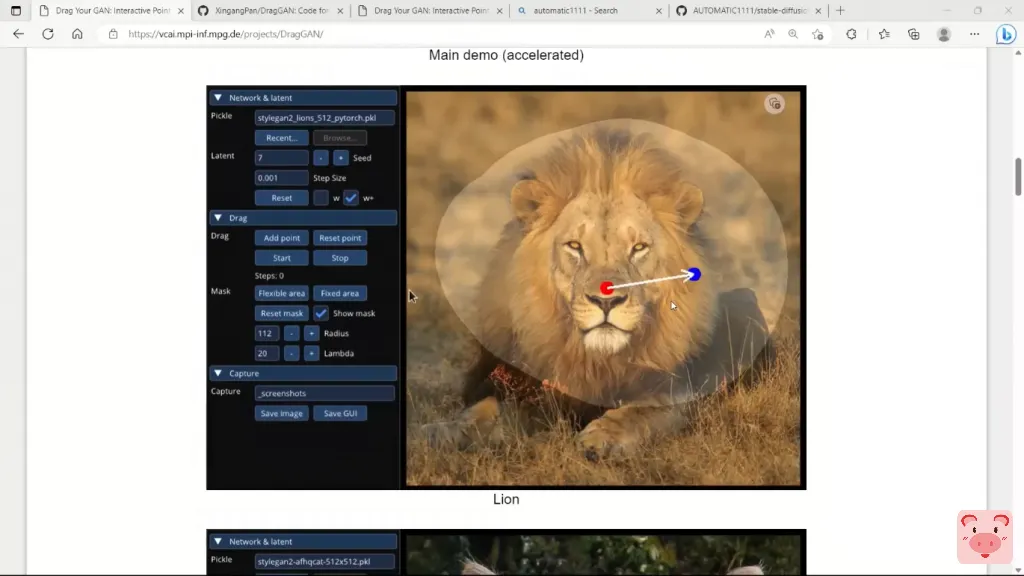Open the zoom magnifier icon in address bar

(x=793, y=34)
